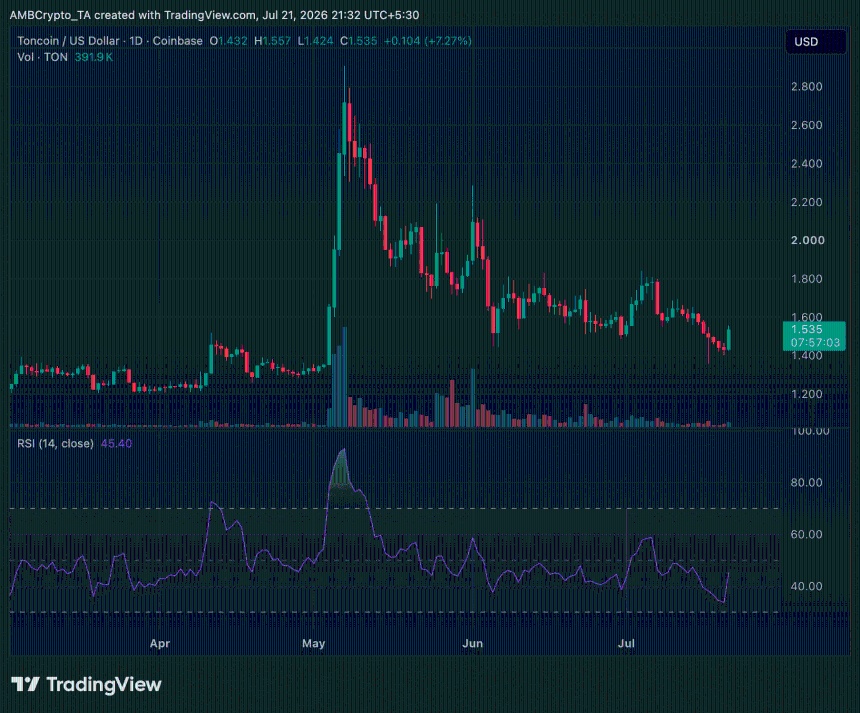Click the open value O1.432
The height and width of the screenshot is (713, 860).
(228, 41)
